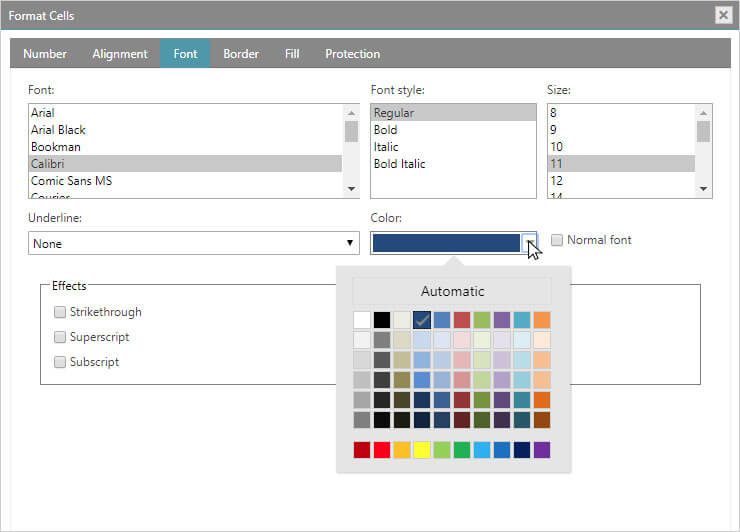Choose the Arial Black font

[x=185, y=130]
